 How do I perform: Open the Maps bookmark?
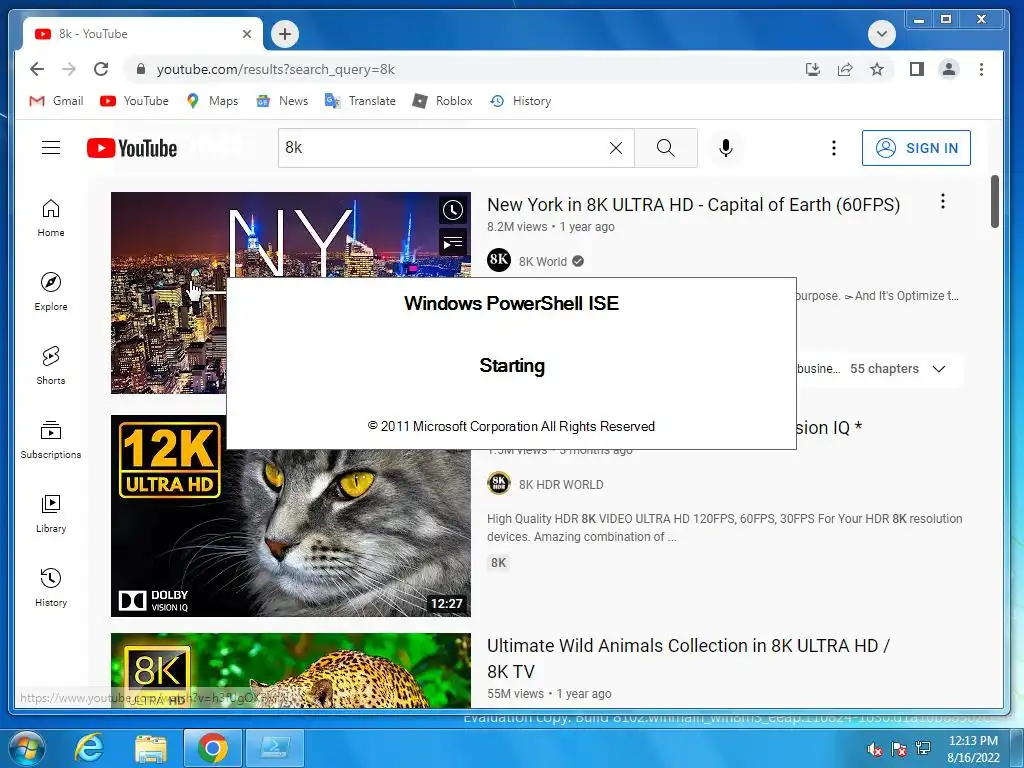(x=212, y=101)
